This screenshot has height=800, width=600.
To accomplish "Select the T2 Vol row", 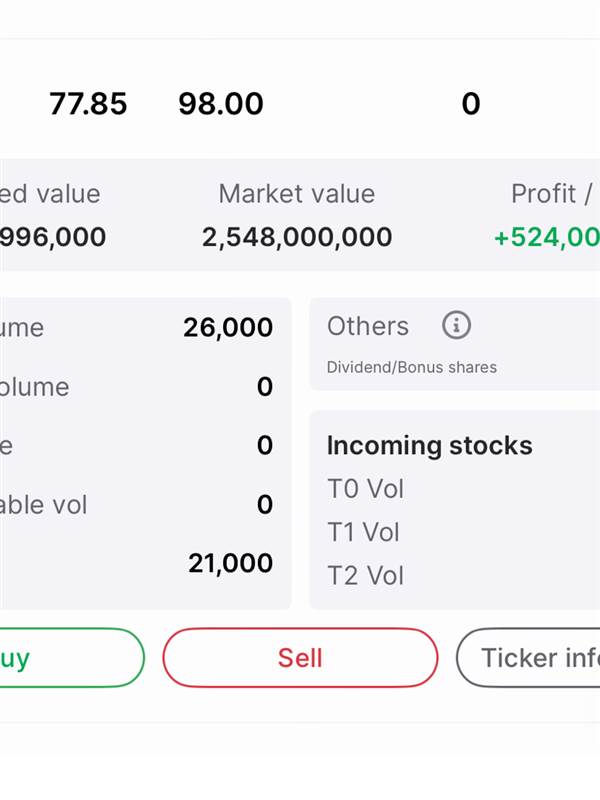I will pyautogui.click(x=365, y=576).
